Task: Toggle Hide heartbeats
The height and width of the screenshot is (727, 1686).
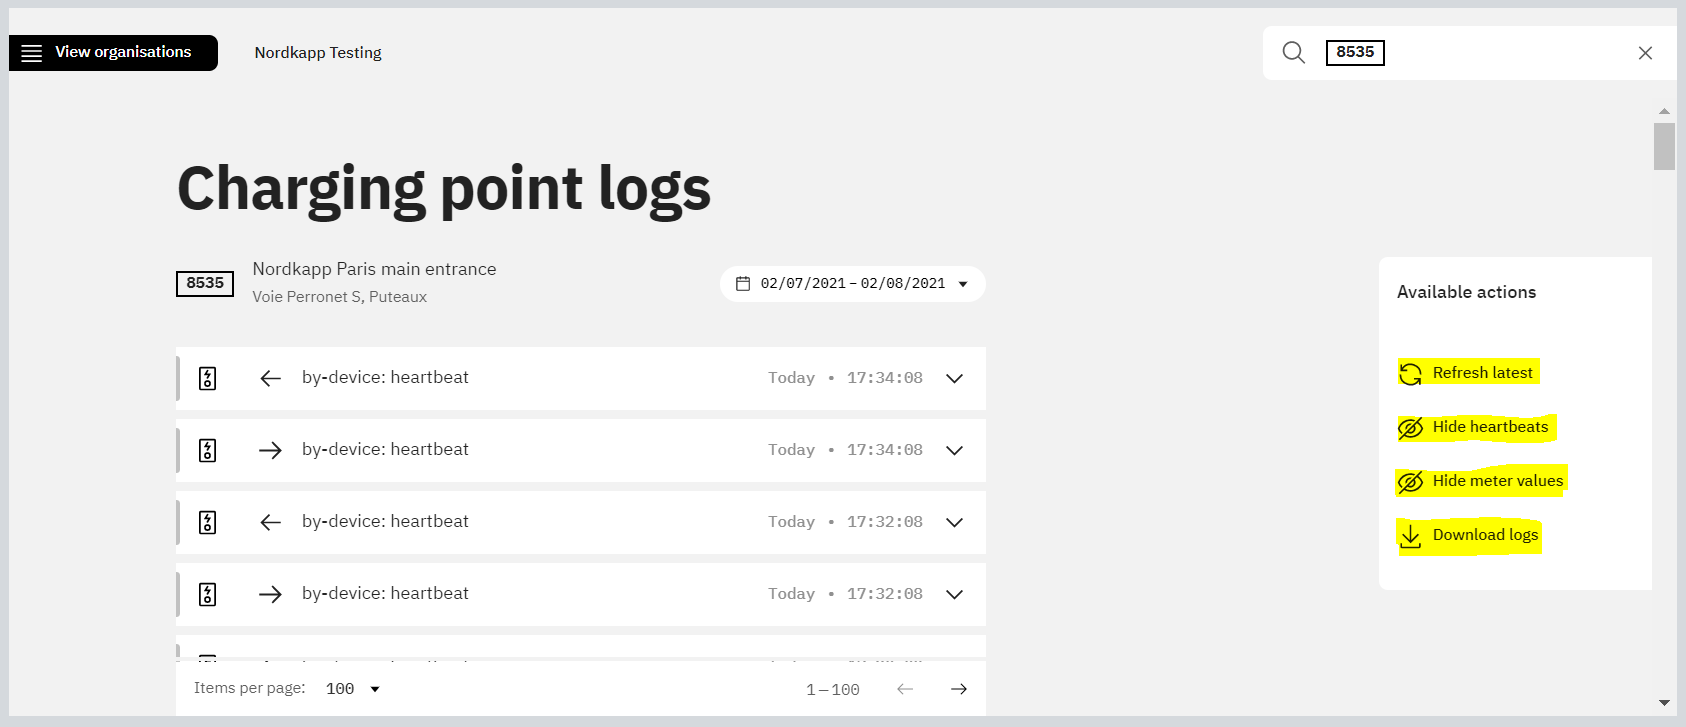Action: 1477,427
